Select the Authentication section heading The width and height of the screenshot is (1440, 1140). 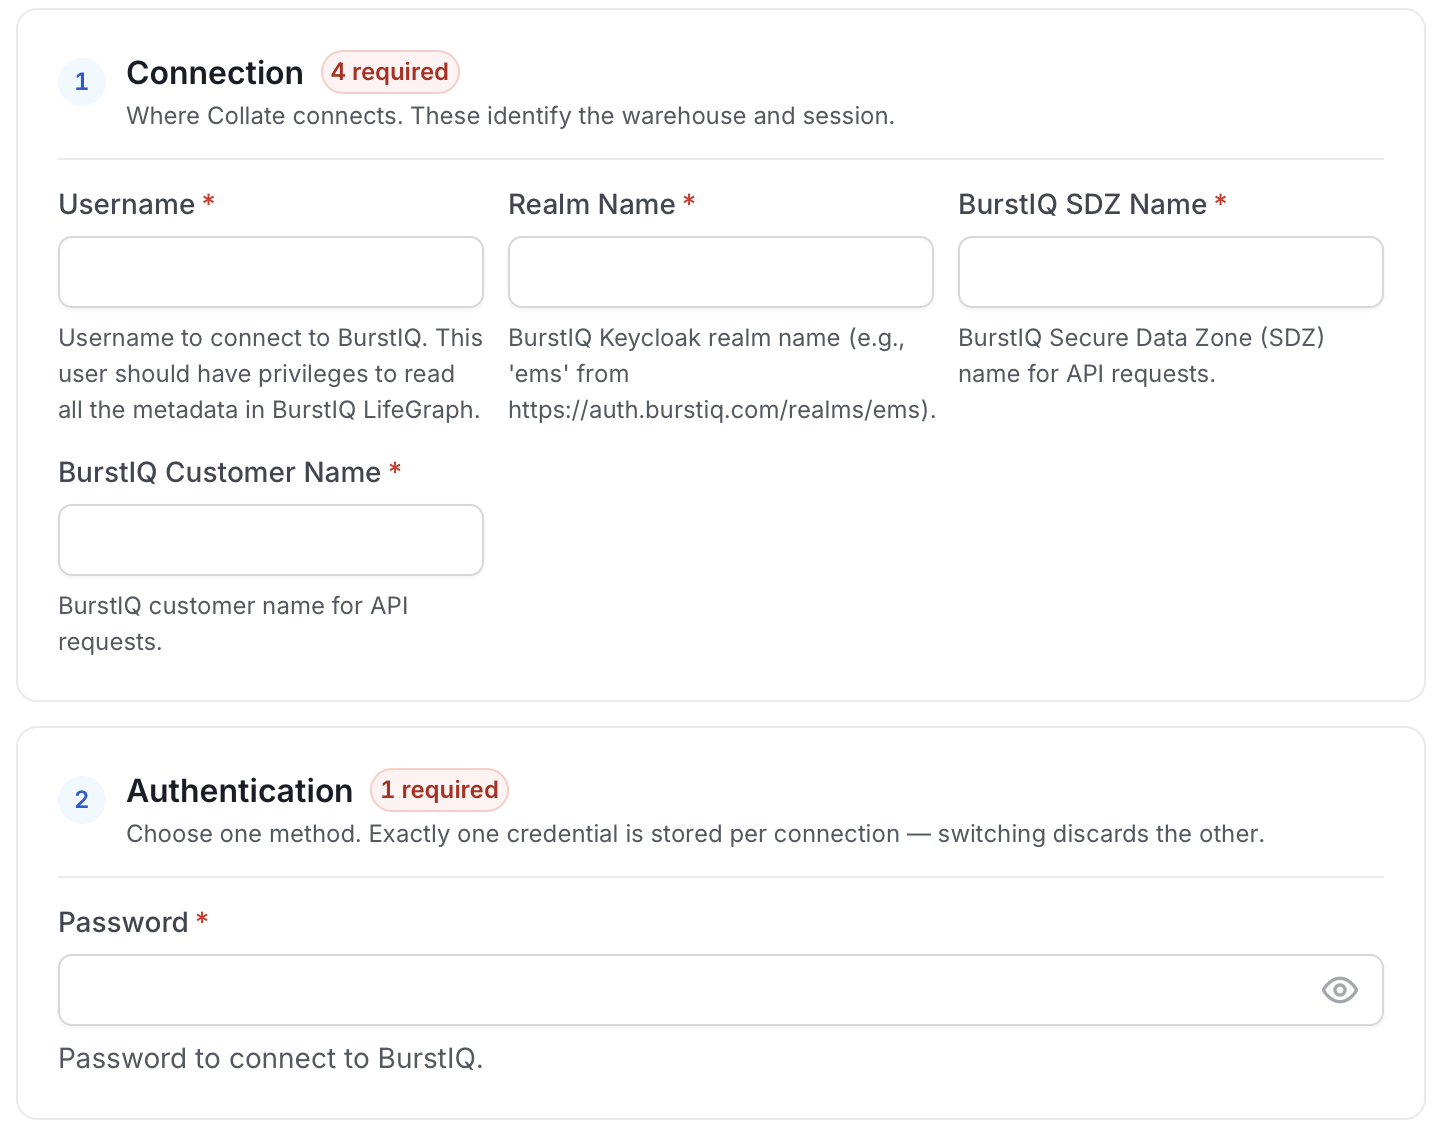[240, 791]
